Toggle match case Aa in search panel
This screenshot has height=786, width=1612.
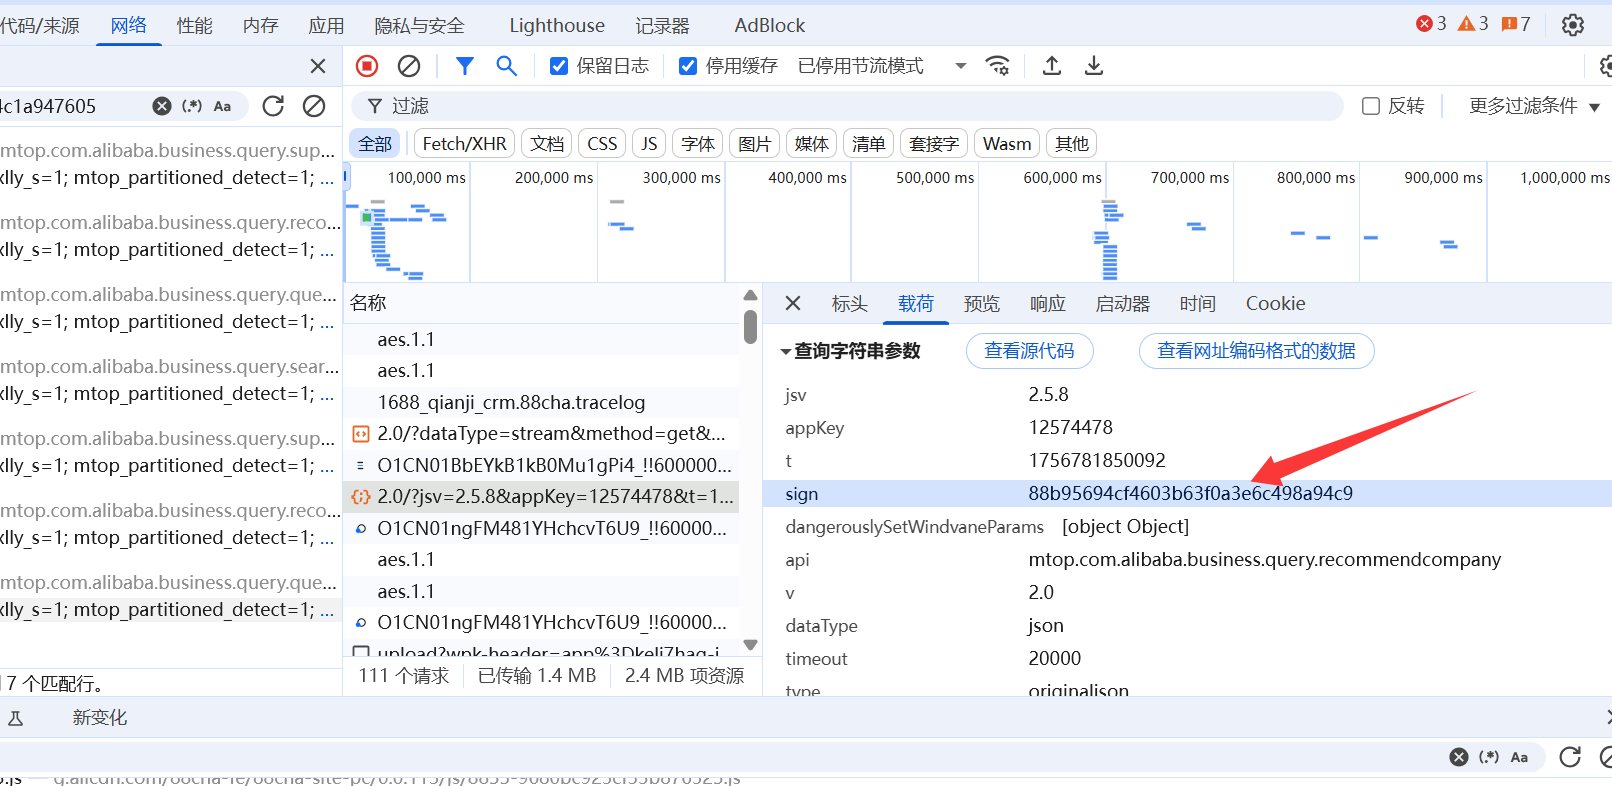click(222, 106)
